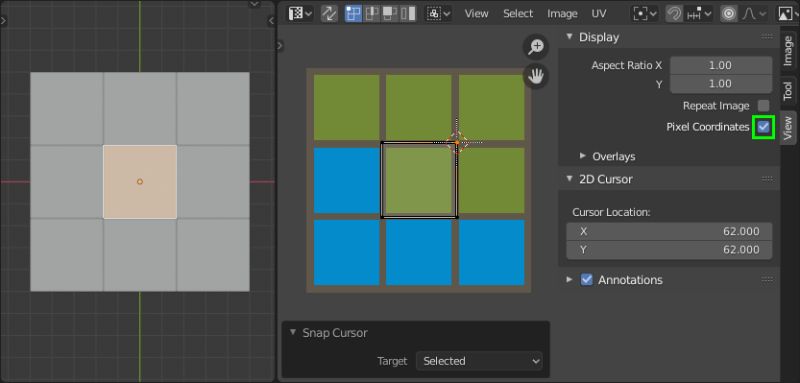Screen dimensions: 800x383
Task: Disable Pixel Coordinates checkbox
Action: point(764,126)
